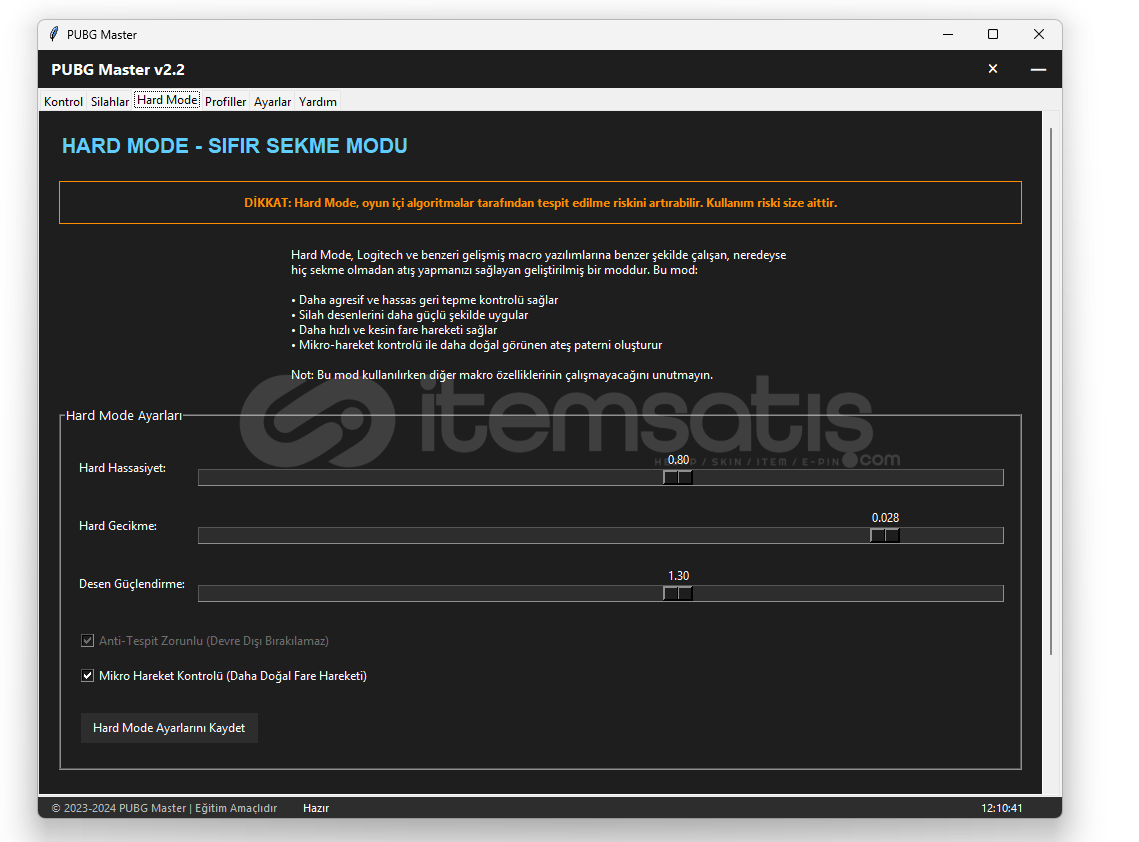Click the orange DİKKAT warning banner text
Viewport: 1139px width, 842px height.
coord(540,203)
